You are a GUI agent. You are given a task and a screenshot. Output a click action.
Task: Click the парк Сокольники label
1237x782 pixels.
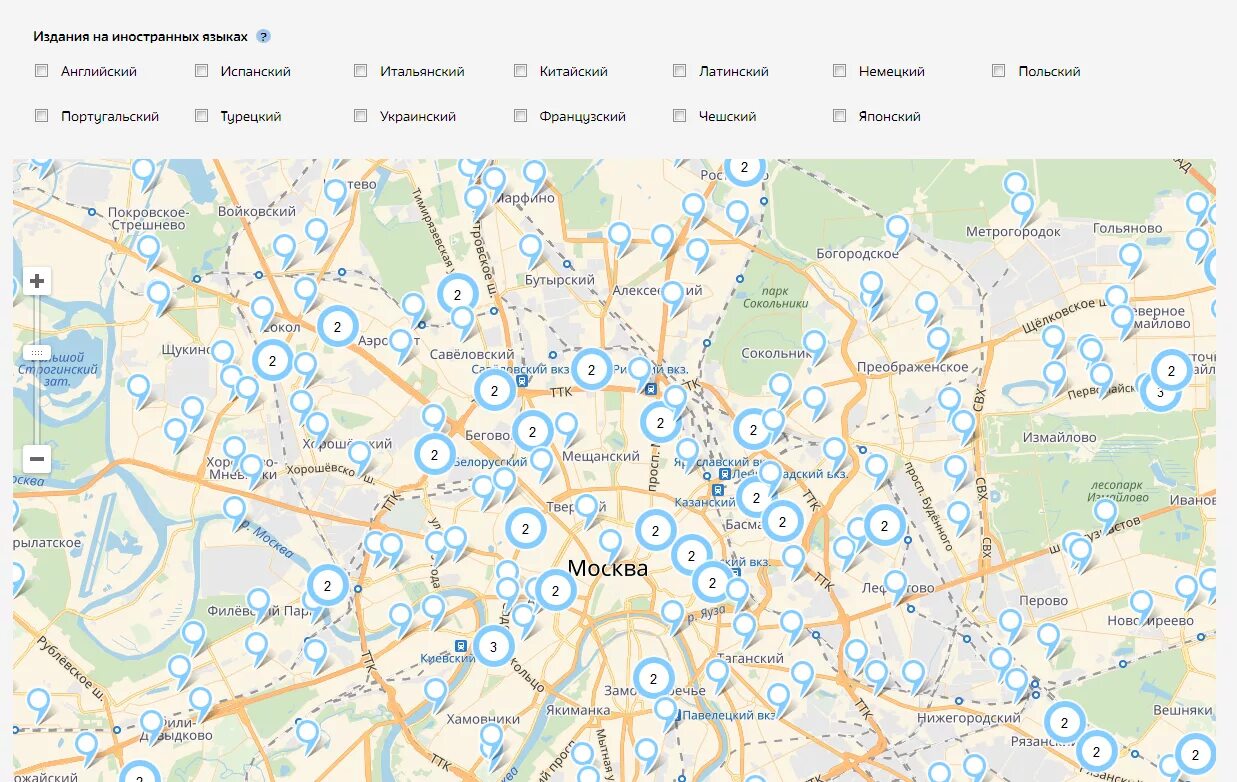[x=775, y=297]
